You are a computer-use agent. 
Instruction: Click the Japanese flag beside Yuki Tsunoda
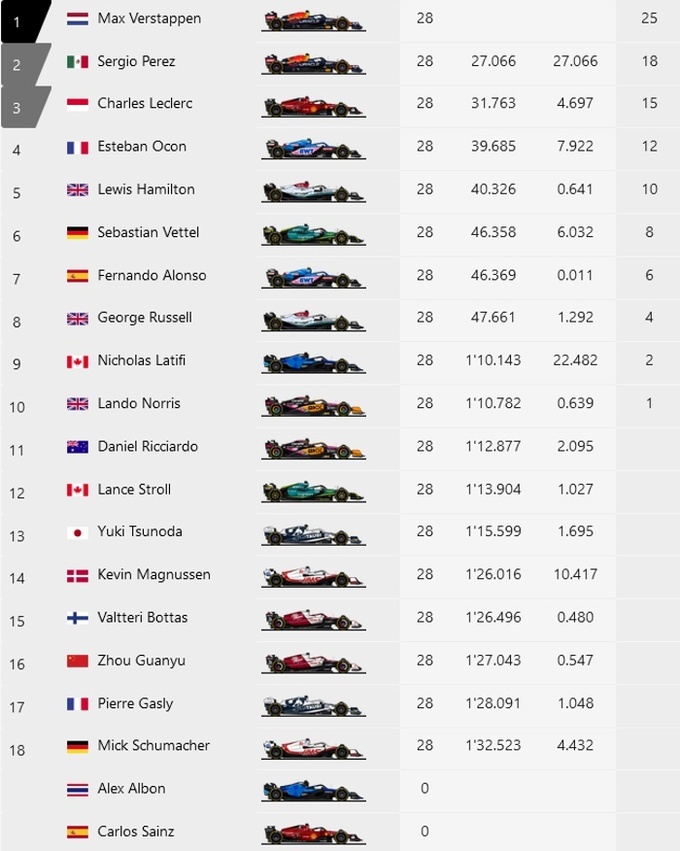(x=77, y=532)
